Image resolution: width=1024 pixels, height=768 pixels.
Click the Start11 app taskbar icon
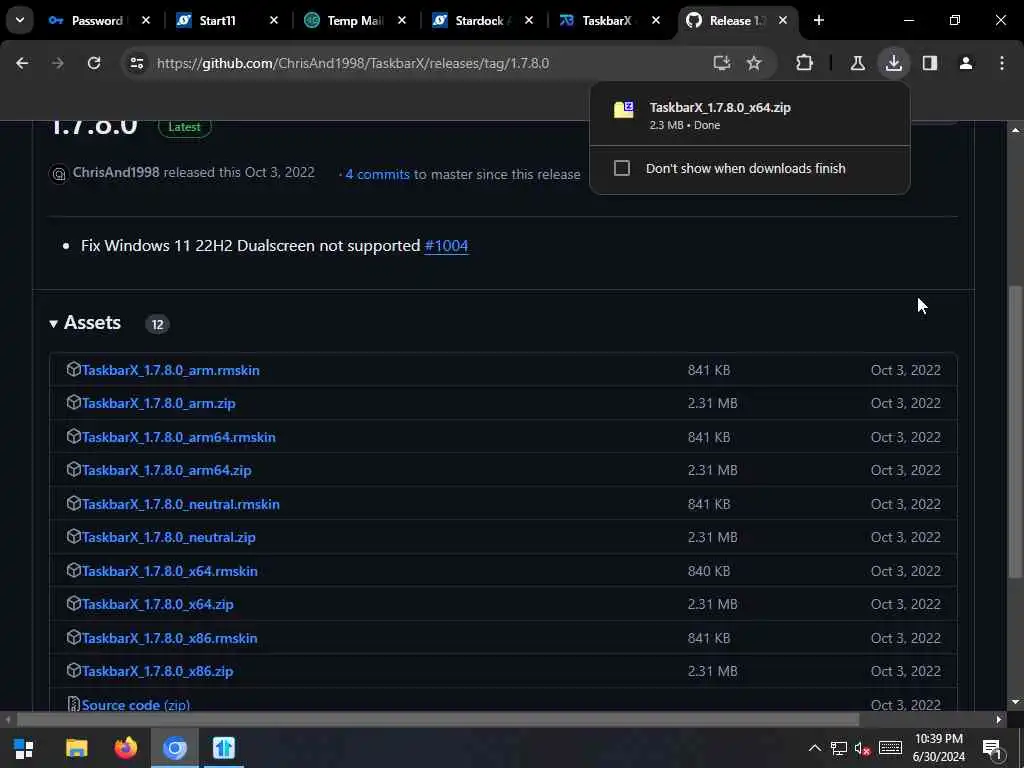tap(223, 748)
